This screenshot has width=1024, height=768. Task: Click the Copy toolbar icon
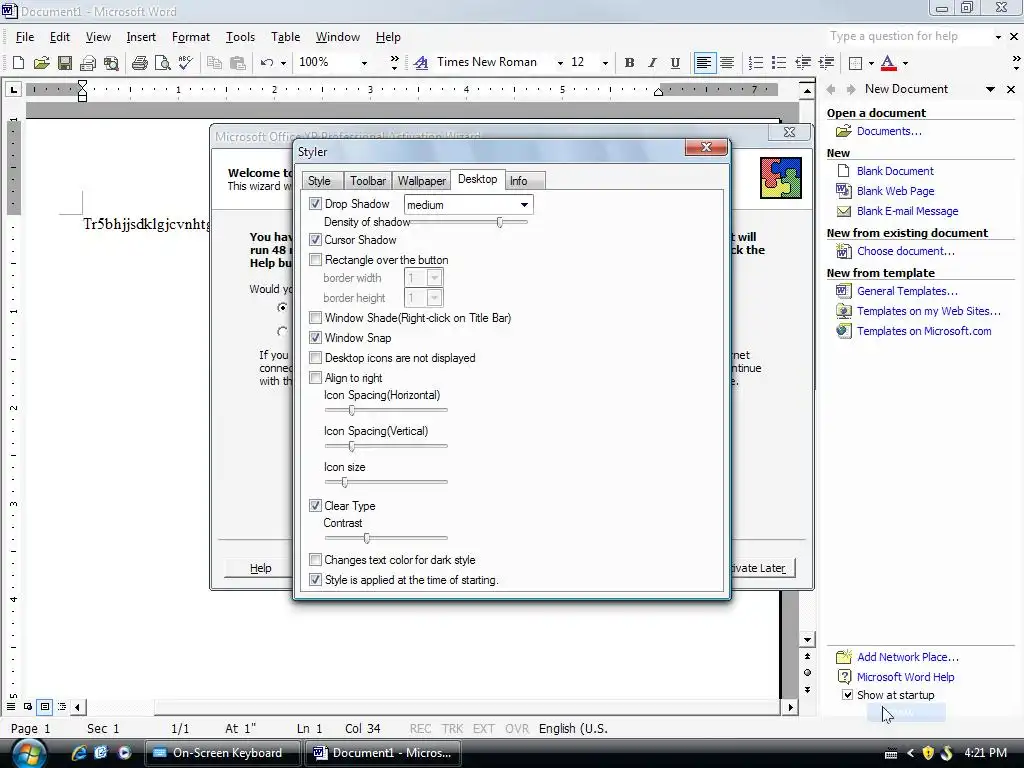click(x=214, y=63)
